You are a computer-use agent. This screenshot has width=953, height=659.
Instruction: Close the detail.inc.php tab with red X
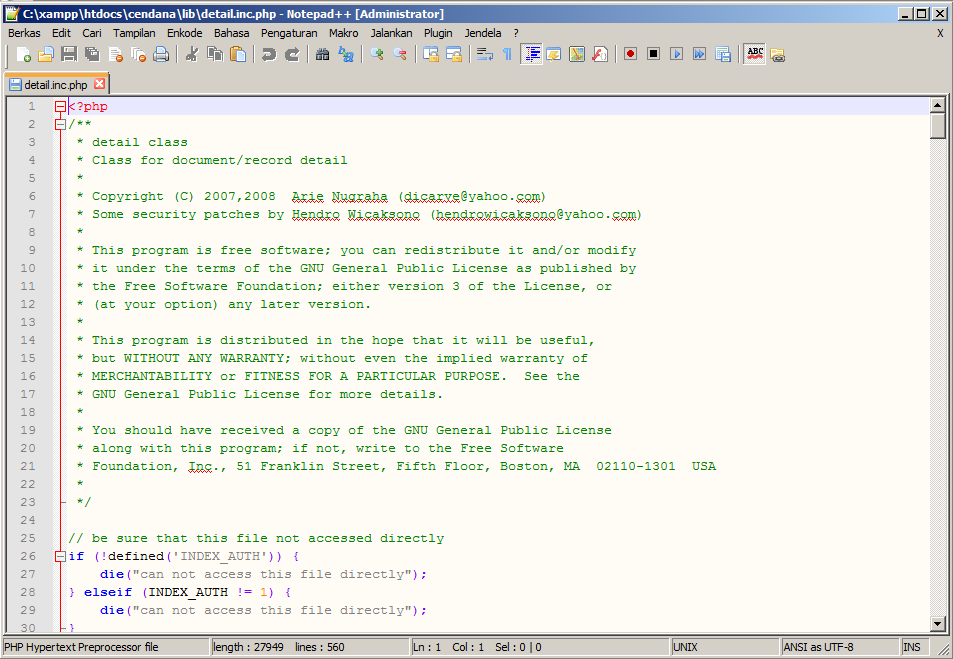click(x=100, y=84)
